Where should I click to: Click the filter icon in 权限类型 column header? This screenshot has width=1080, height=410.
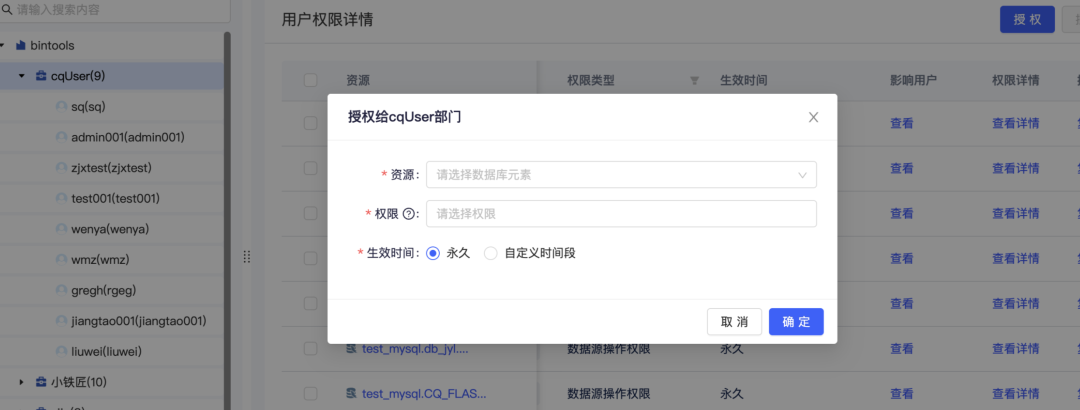[x=694, y=81]
